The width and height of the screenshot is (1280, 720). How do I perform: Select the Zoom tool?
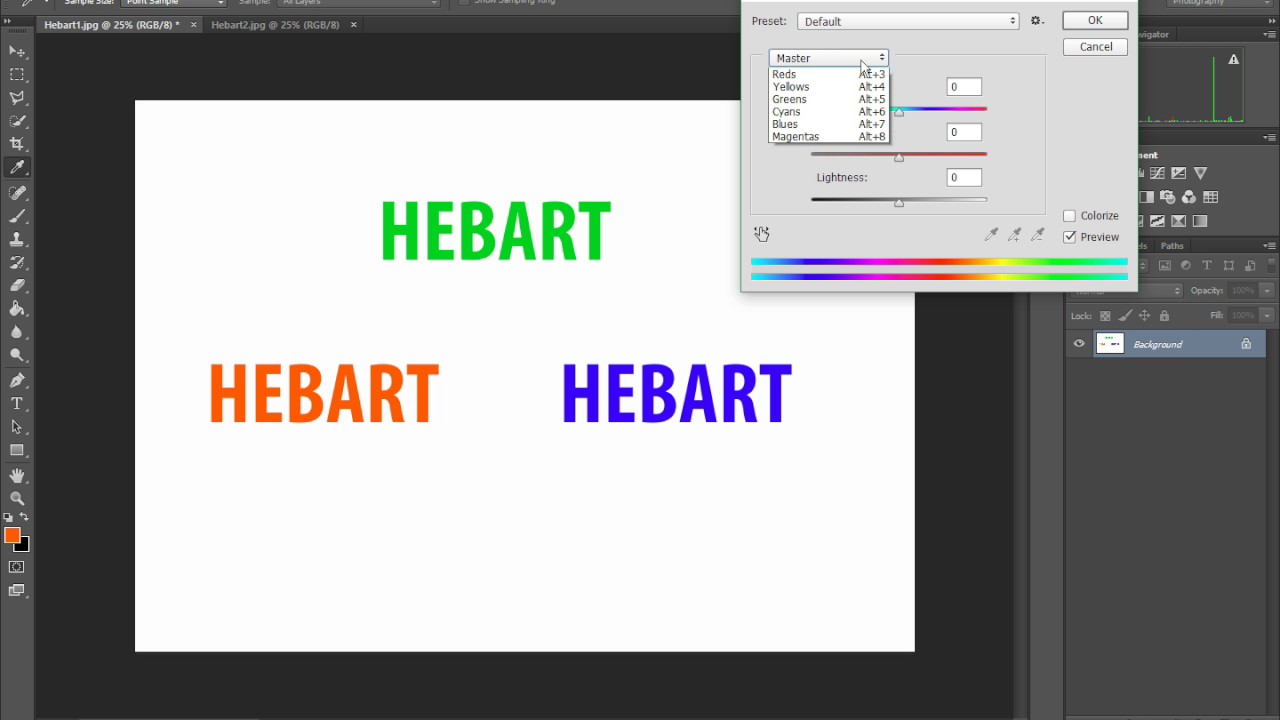point(17,498)
